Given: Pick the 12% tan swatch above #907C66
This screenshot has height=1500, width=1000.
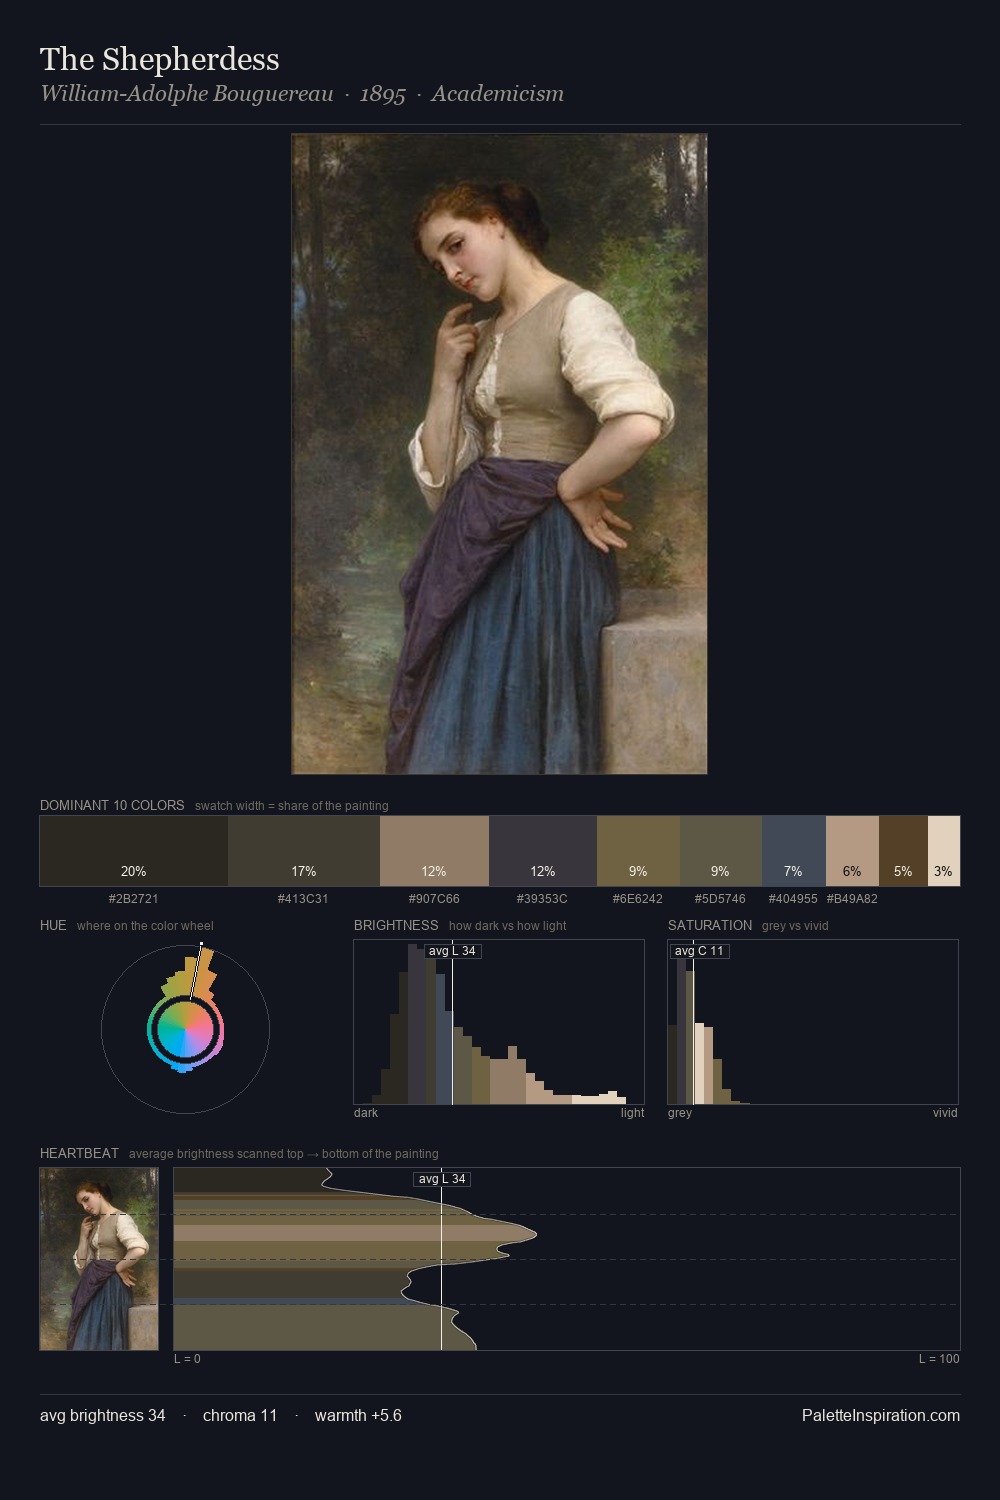Looking at the screenshot, I should tap(434, 851).
